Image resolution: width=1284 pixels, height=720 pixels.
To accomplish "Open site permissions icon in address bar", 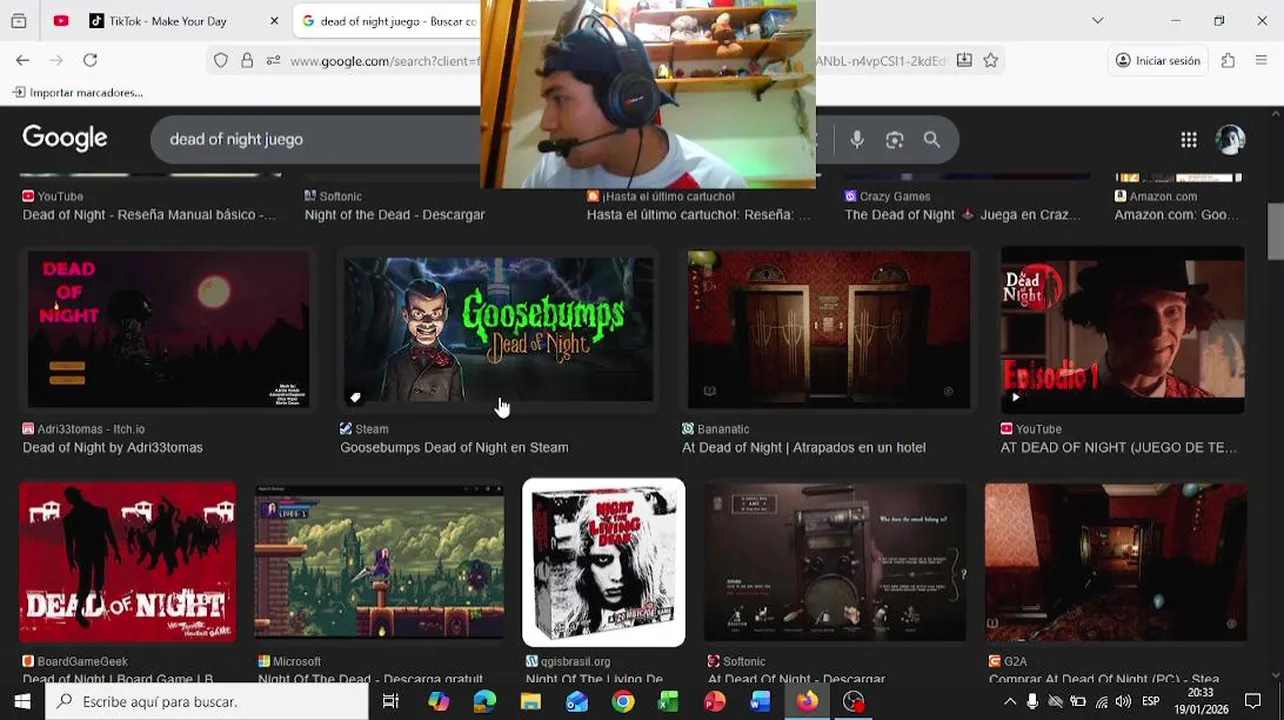I will coord(273,61).
